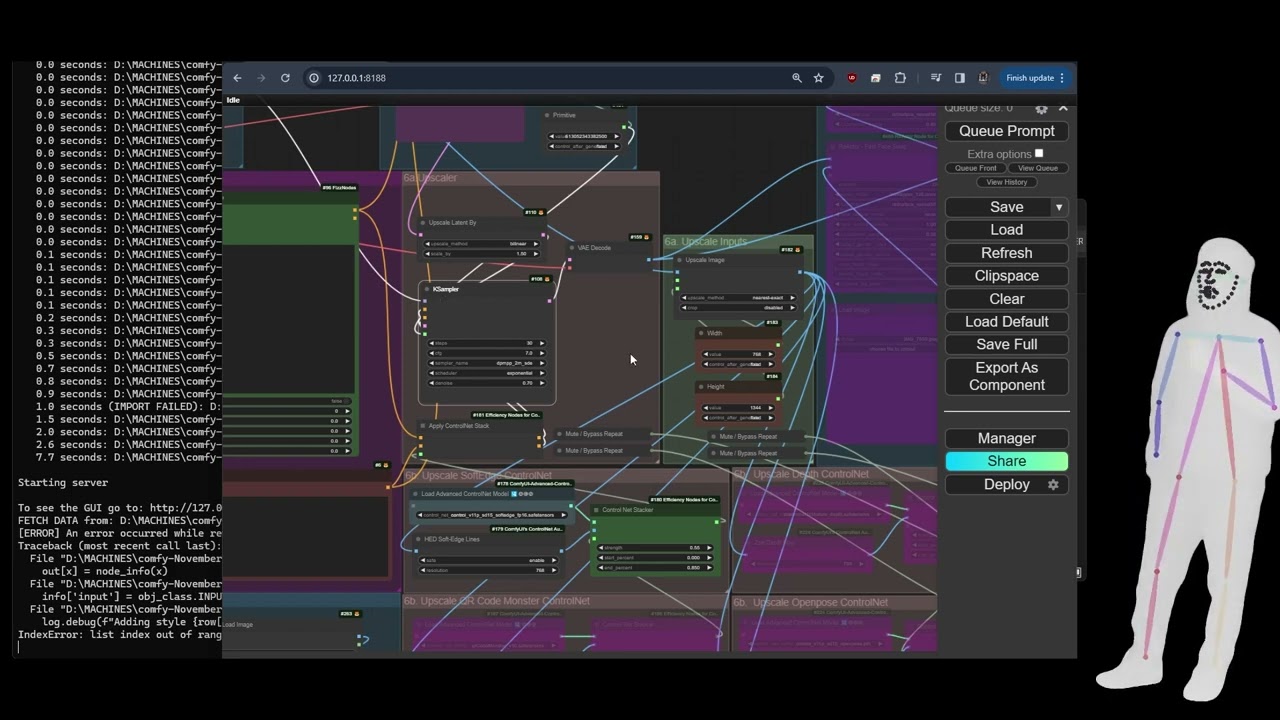
Task: Click Queue Front button
Action: pyautogui.click(x=975, y=168)
